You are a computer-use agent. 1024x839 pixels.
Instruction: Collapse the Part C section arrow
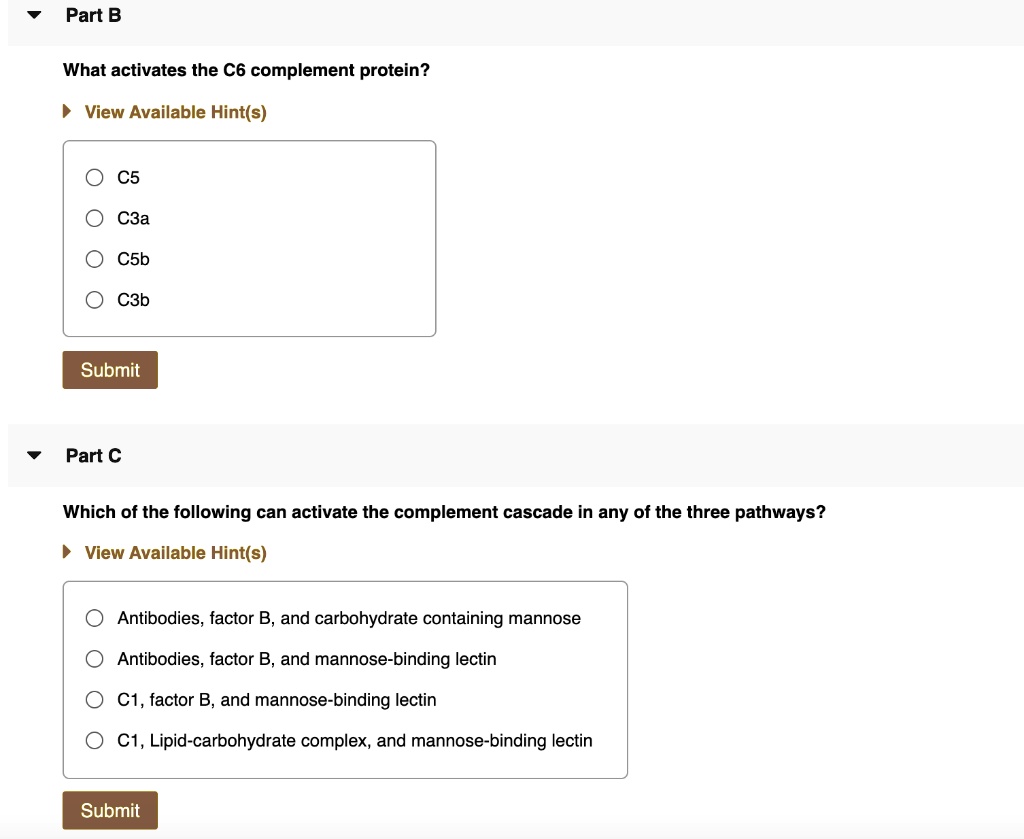tap(35, 456)
